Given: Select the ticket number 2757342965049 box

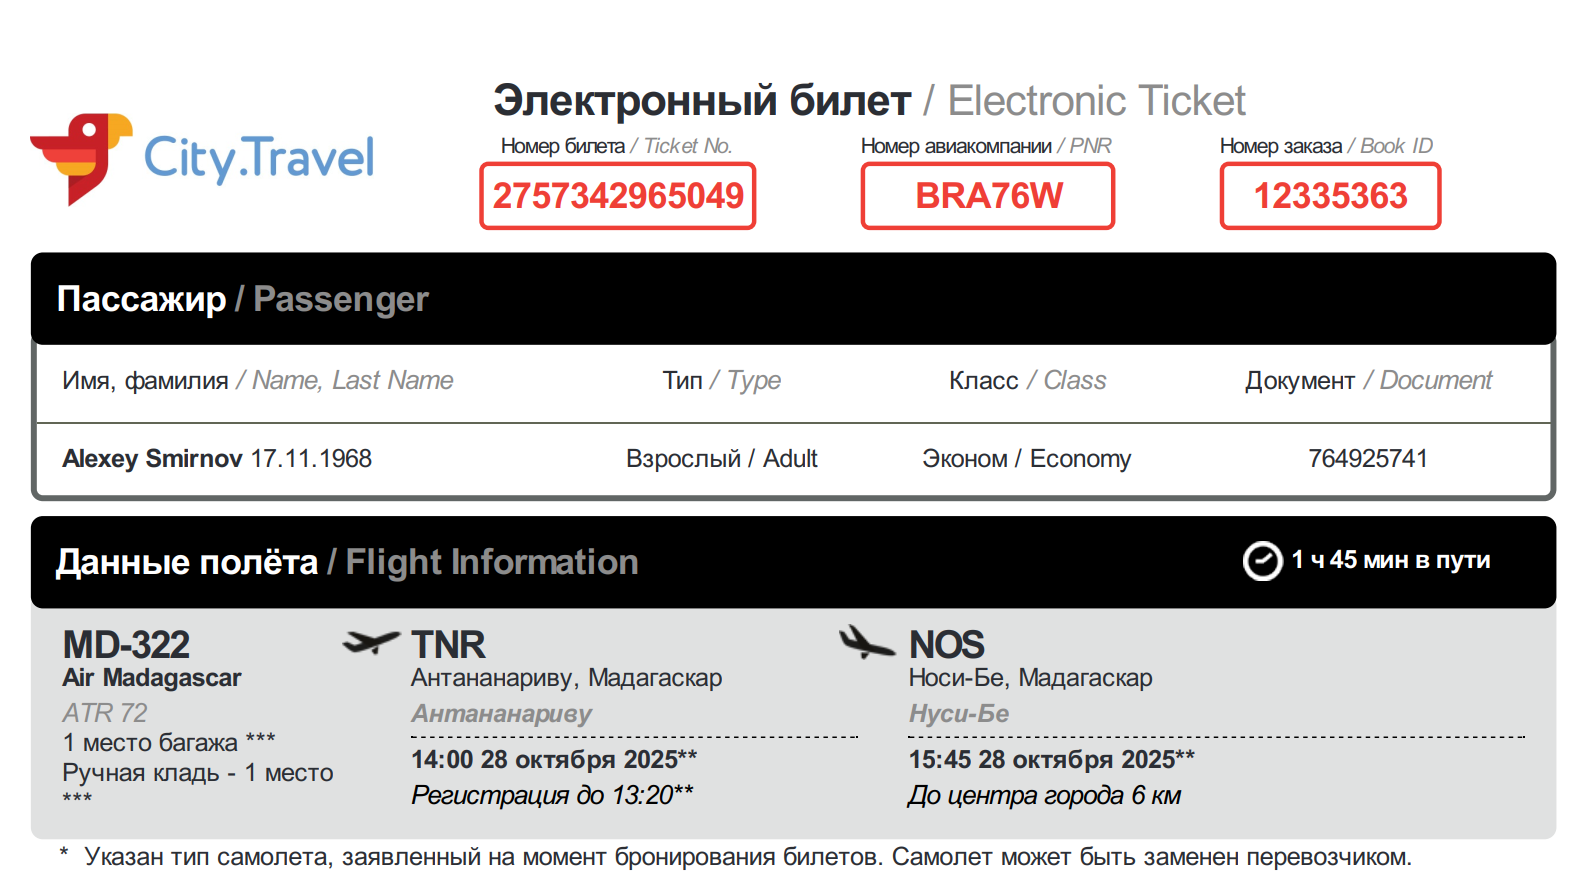Looking at the screenshot, I should (618, 196).
